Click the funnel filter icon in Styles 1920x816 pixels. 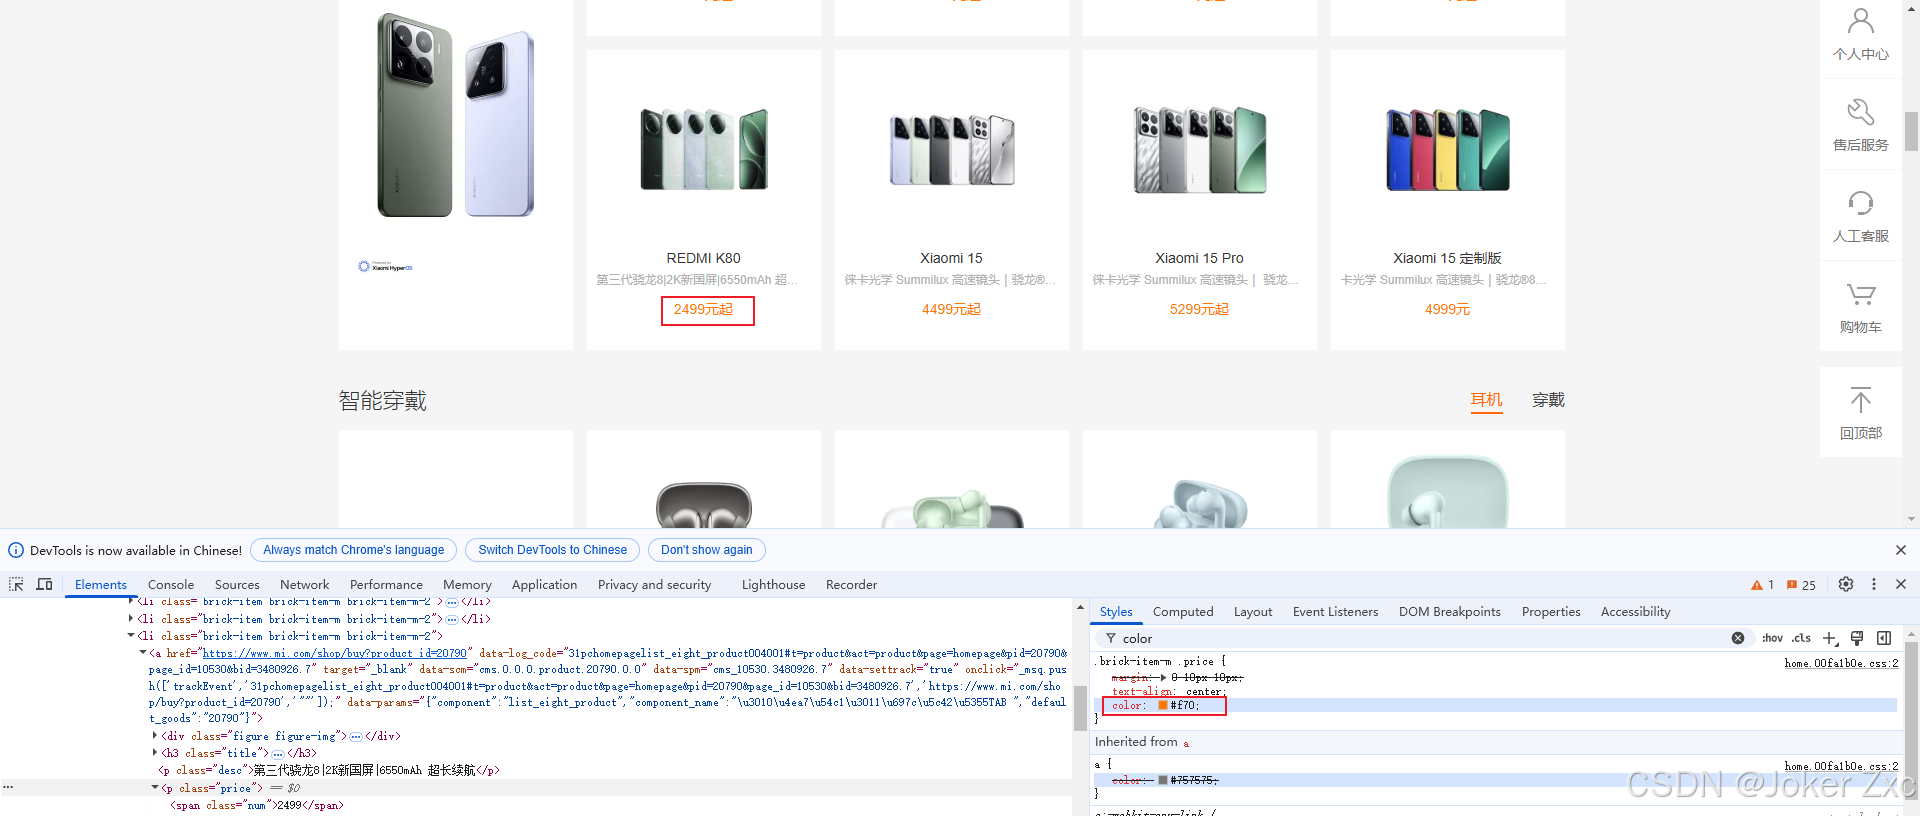tap(1111, 638)
